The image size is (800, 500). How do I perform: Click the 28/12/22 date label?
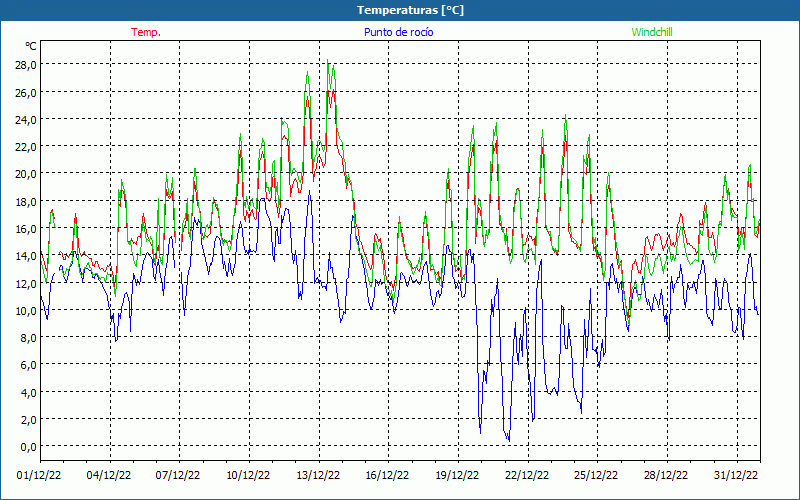pos(666,475)
